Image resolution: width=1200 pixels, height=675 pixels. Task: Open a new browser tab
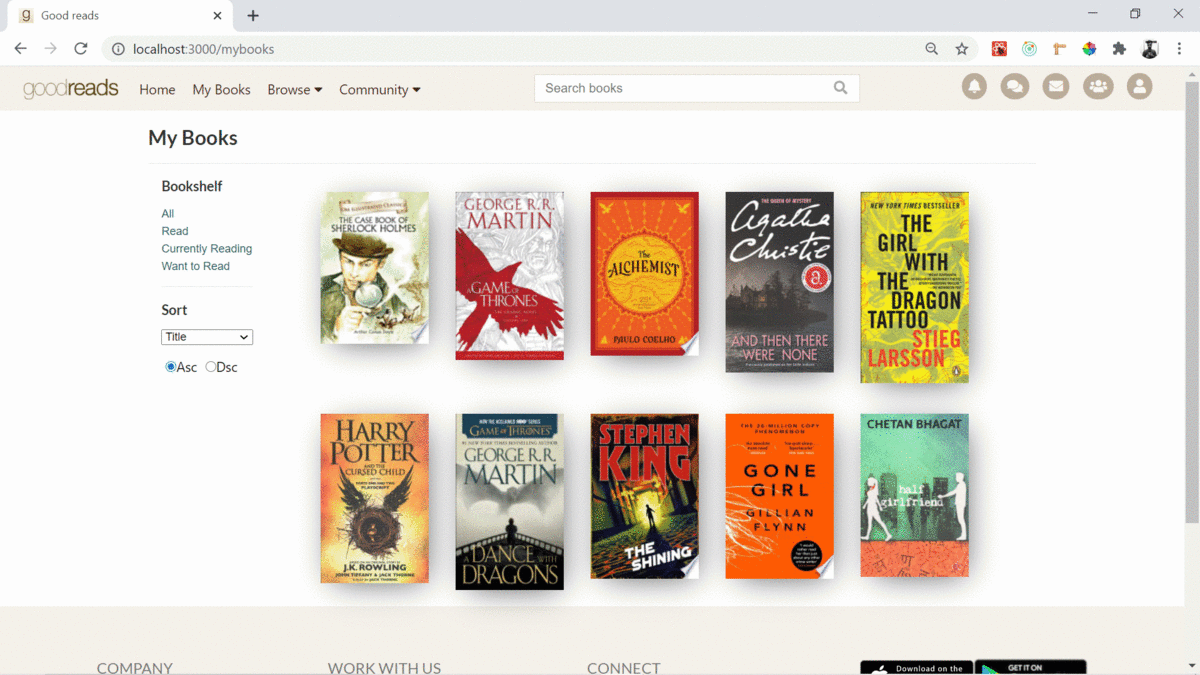253,16
